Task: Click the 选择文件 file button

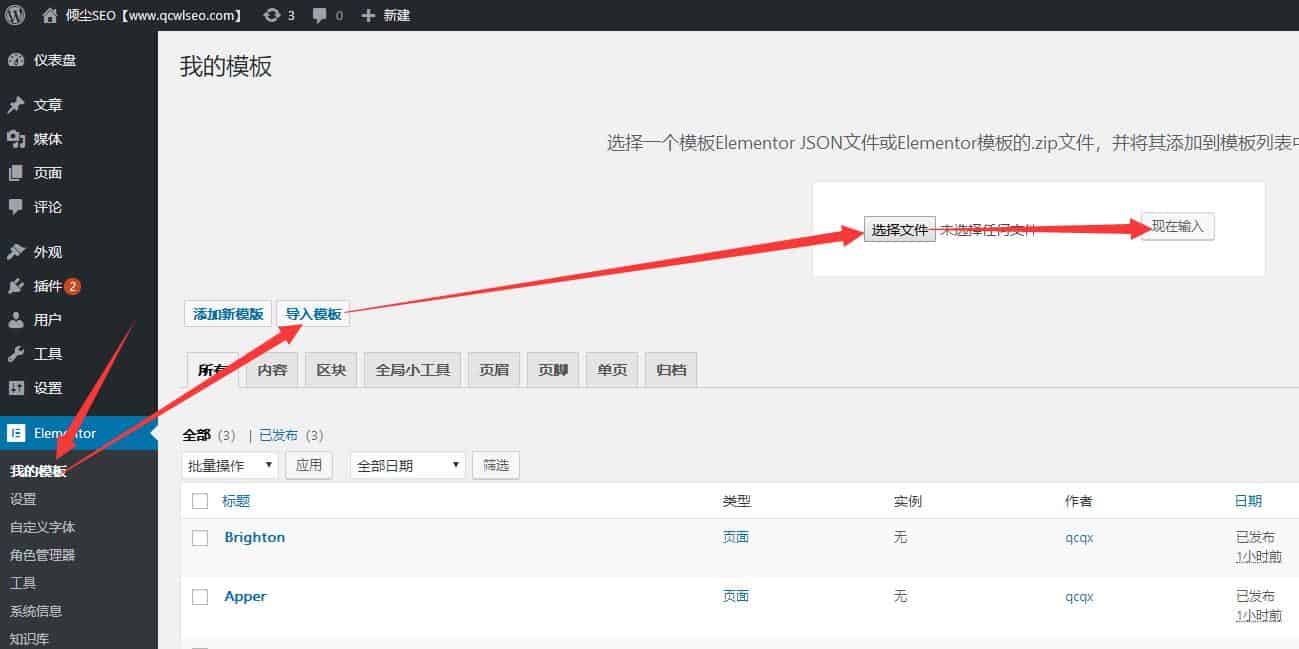Action: click(x=900, y=230)
